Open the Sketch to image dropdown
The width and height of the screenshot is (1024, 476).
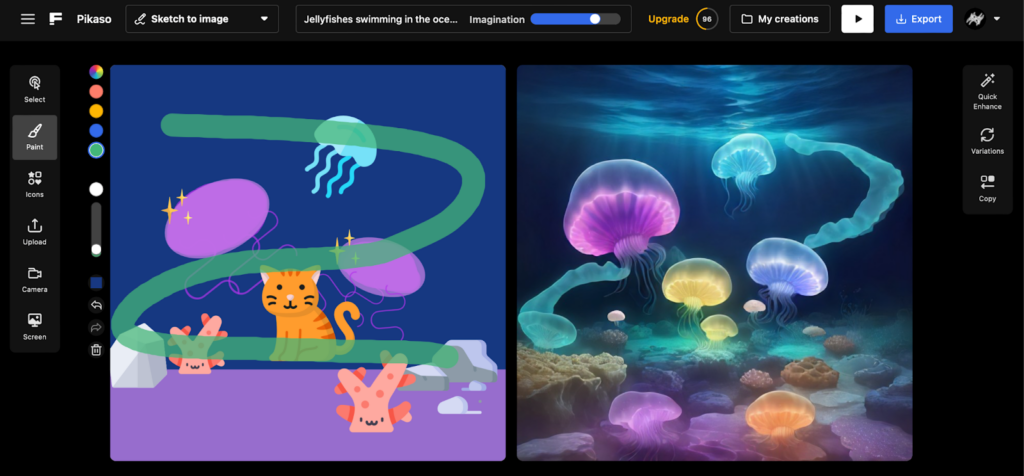pyautogui.click(x=202, y=19)
